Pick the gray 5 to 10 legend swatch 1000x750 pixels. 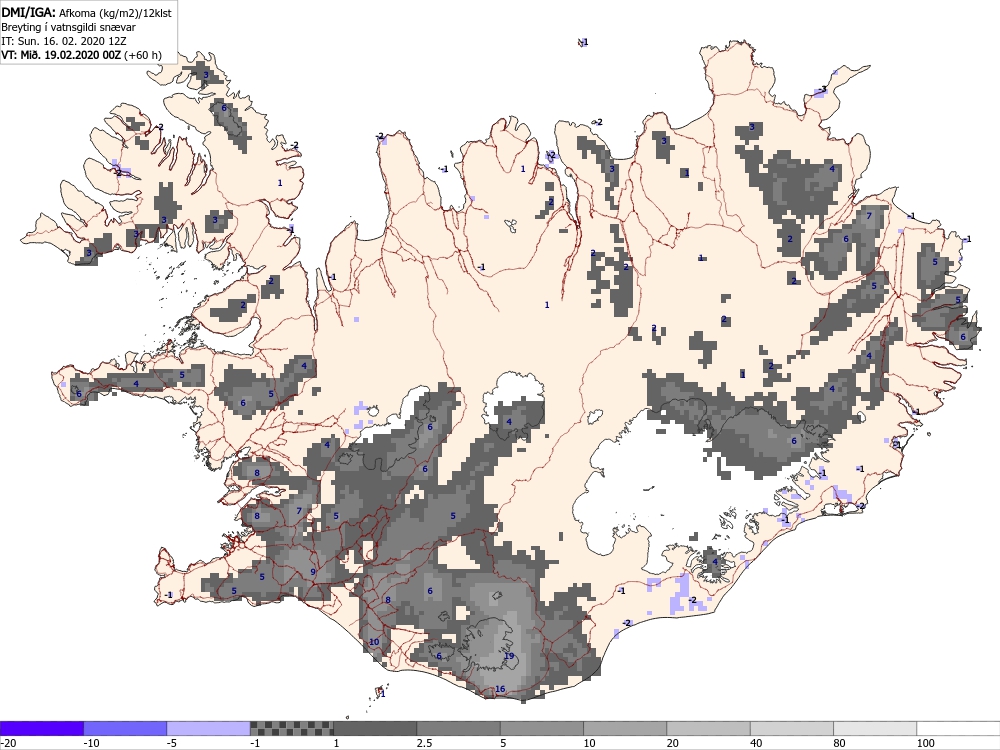[x=542, y=728]
